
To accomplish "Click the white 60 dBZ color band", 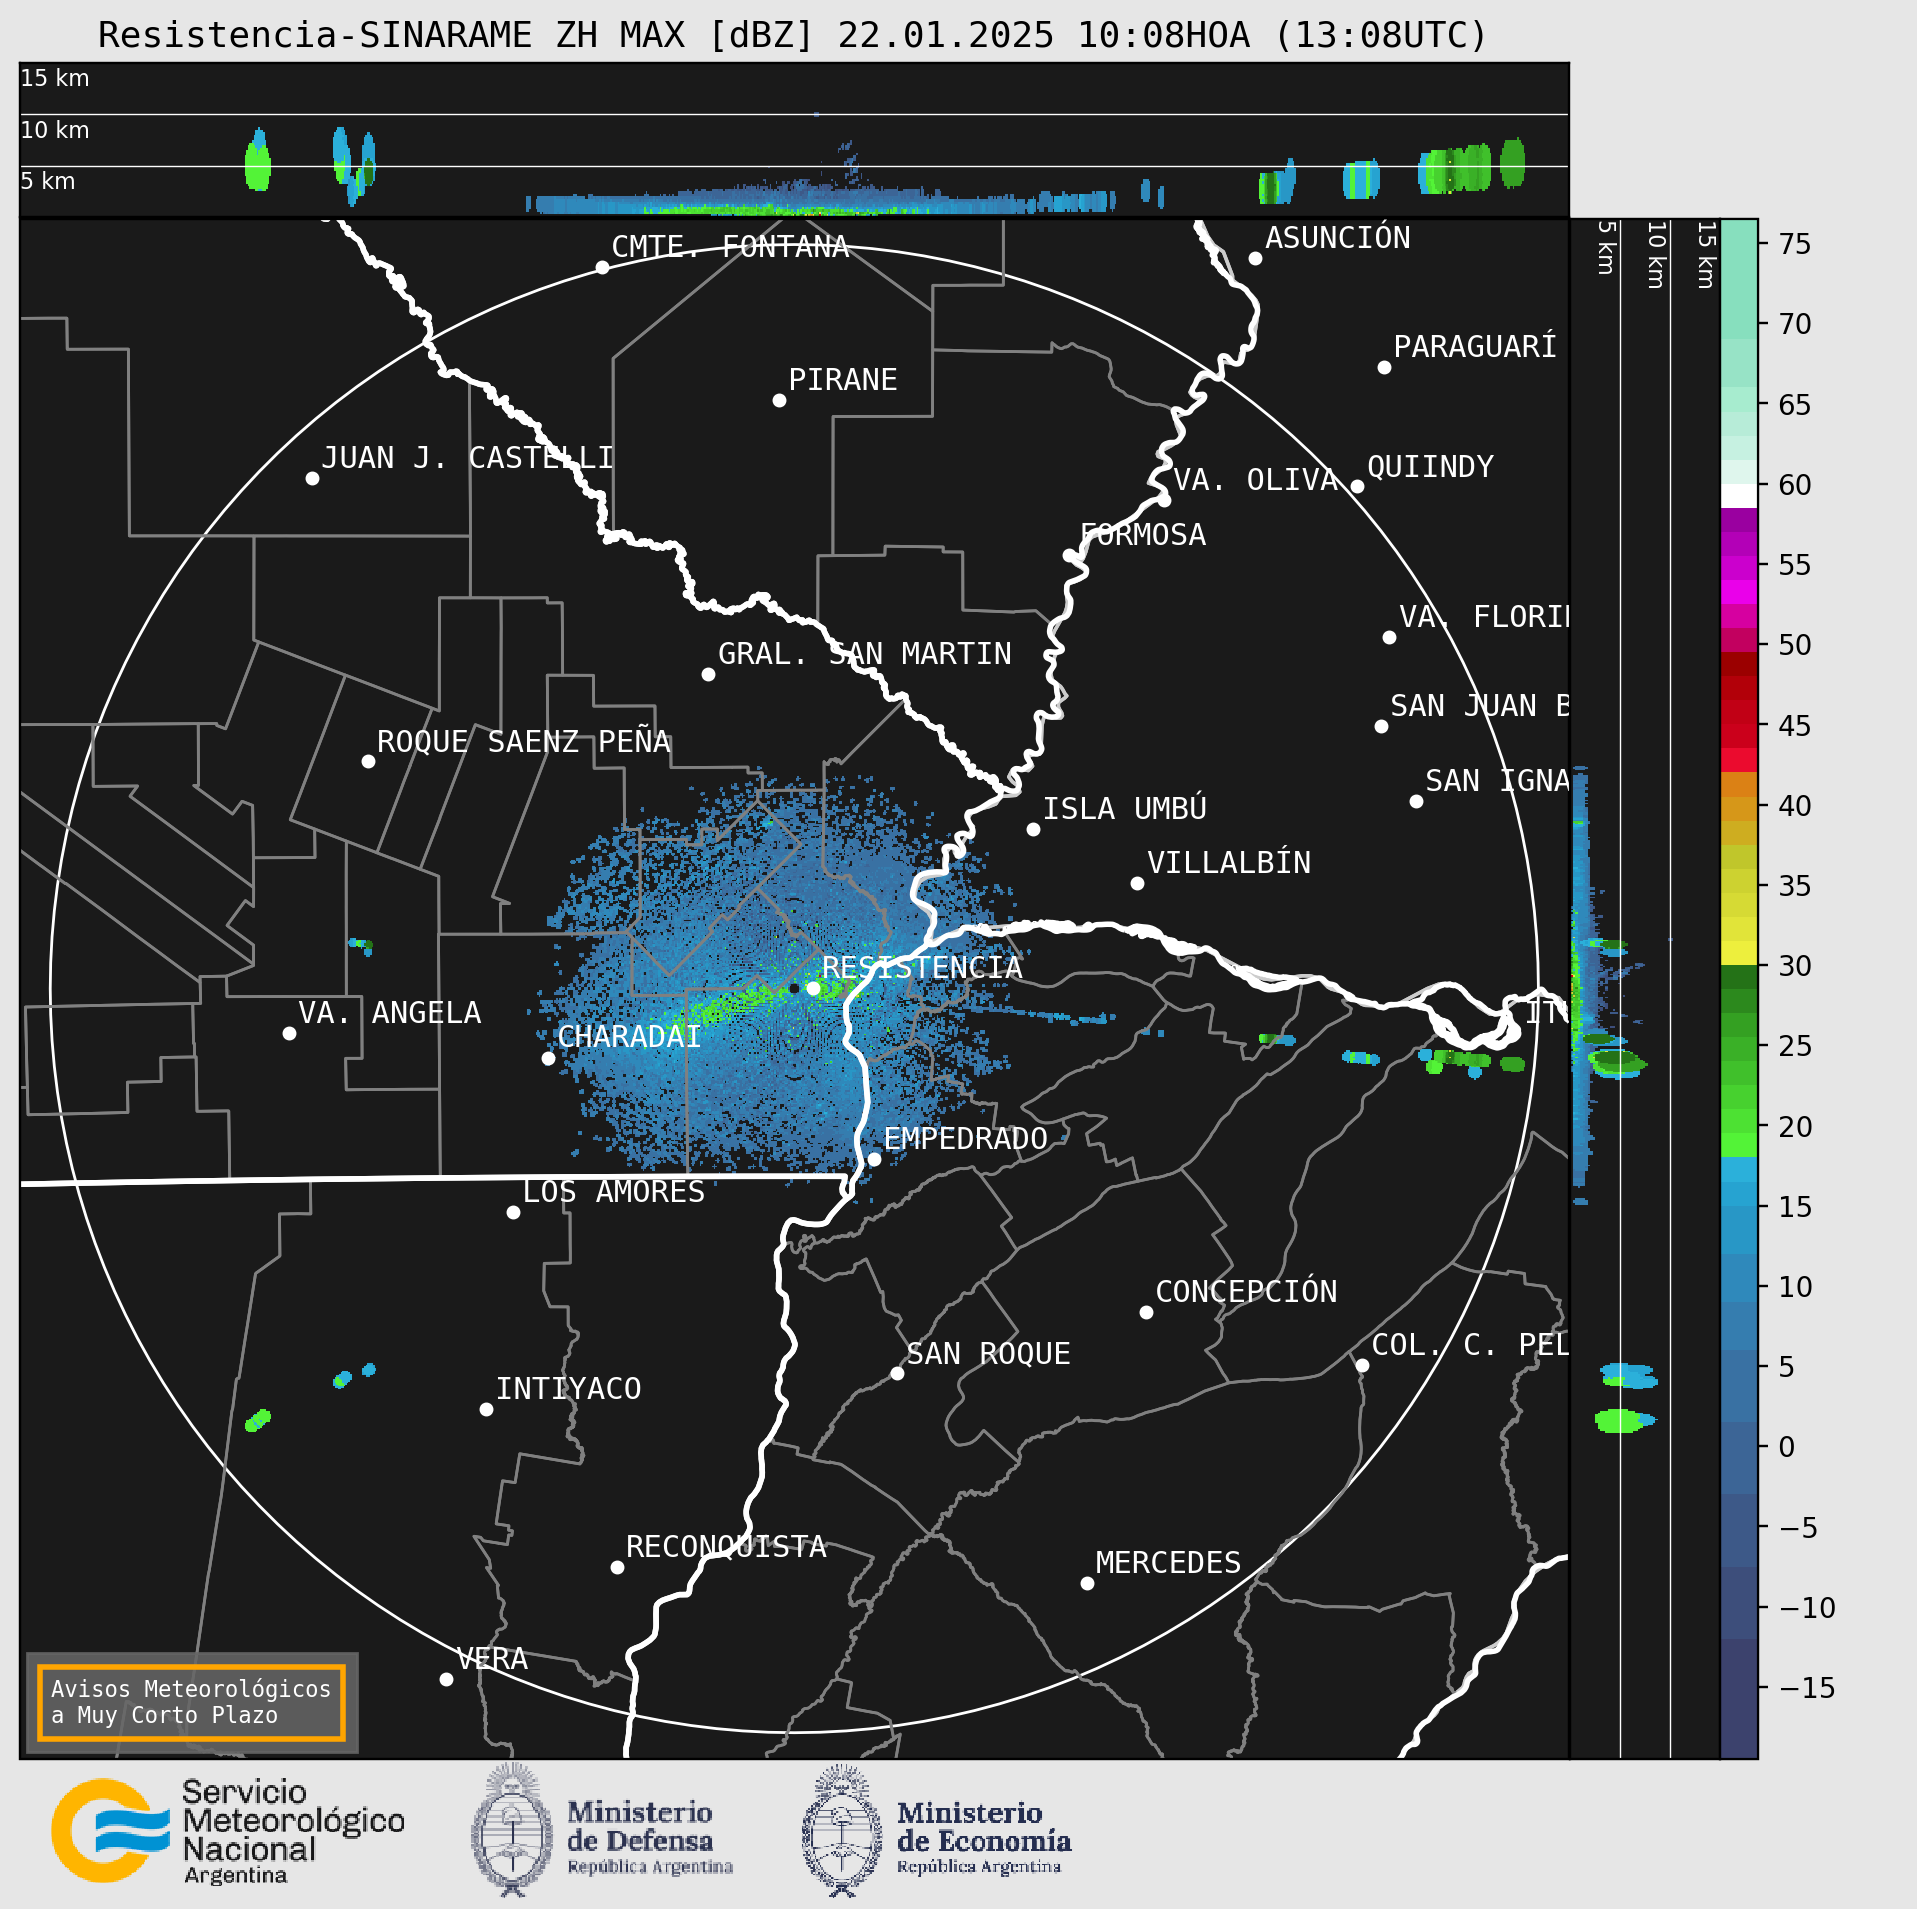I will (x=1739, y=496).
